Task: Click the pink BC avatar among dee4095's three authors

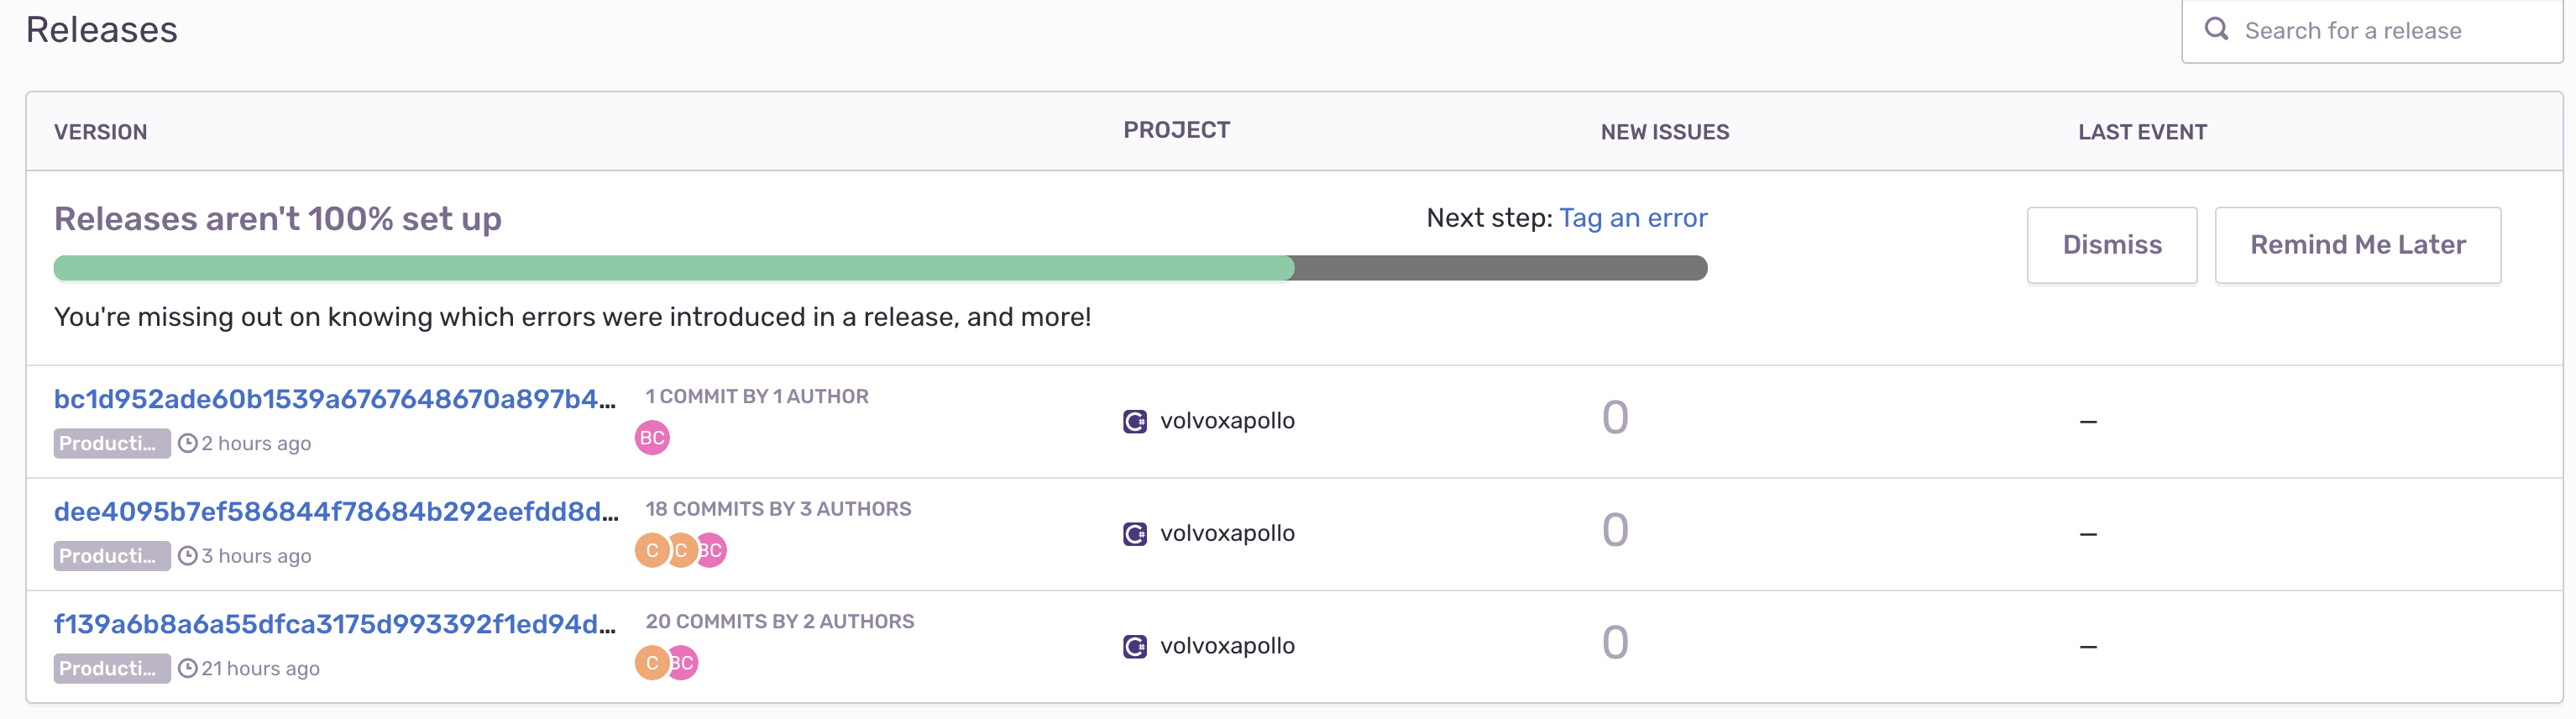Action: coord(711,549)
